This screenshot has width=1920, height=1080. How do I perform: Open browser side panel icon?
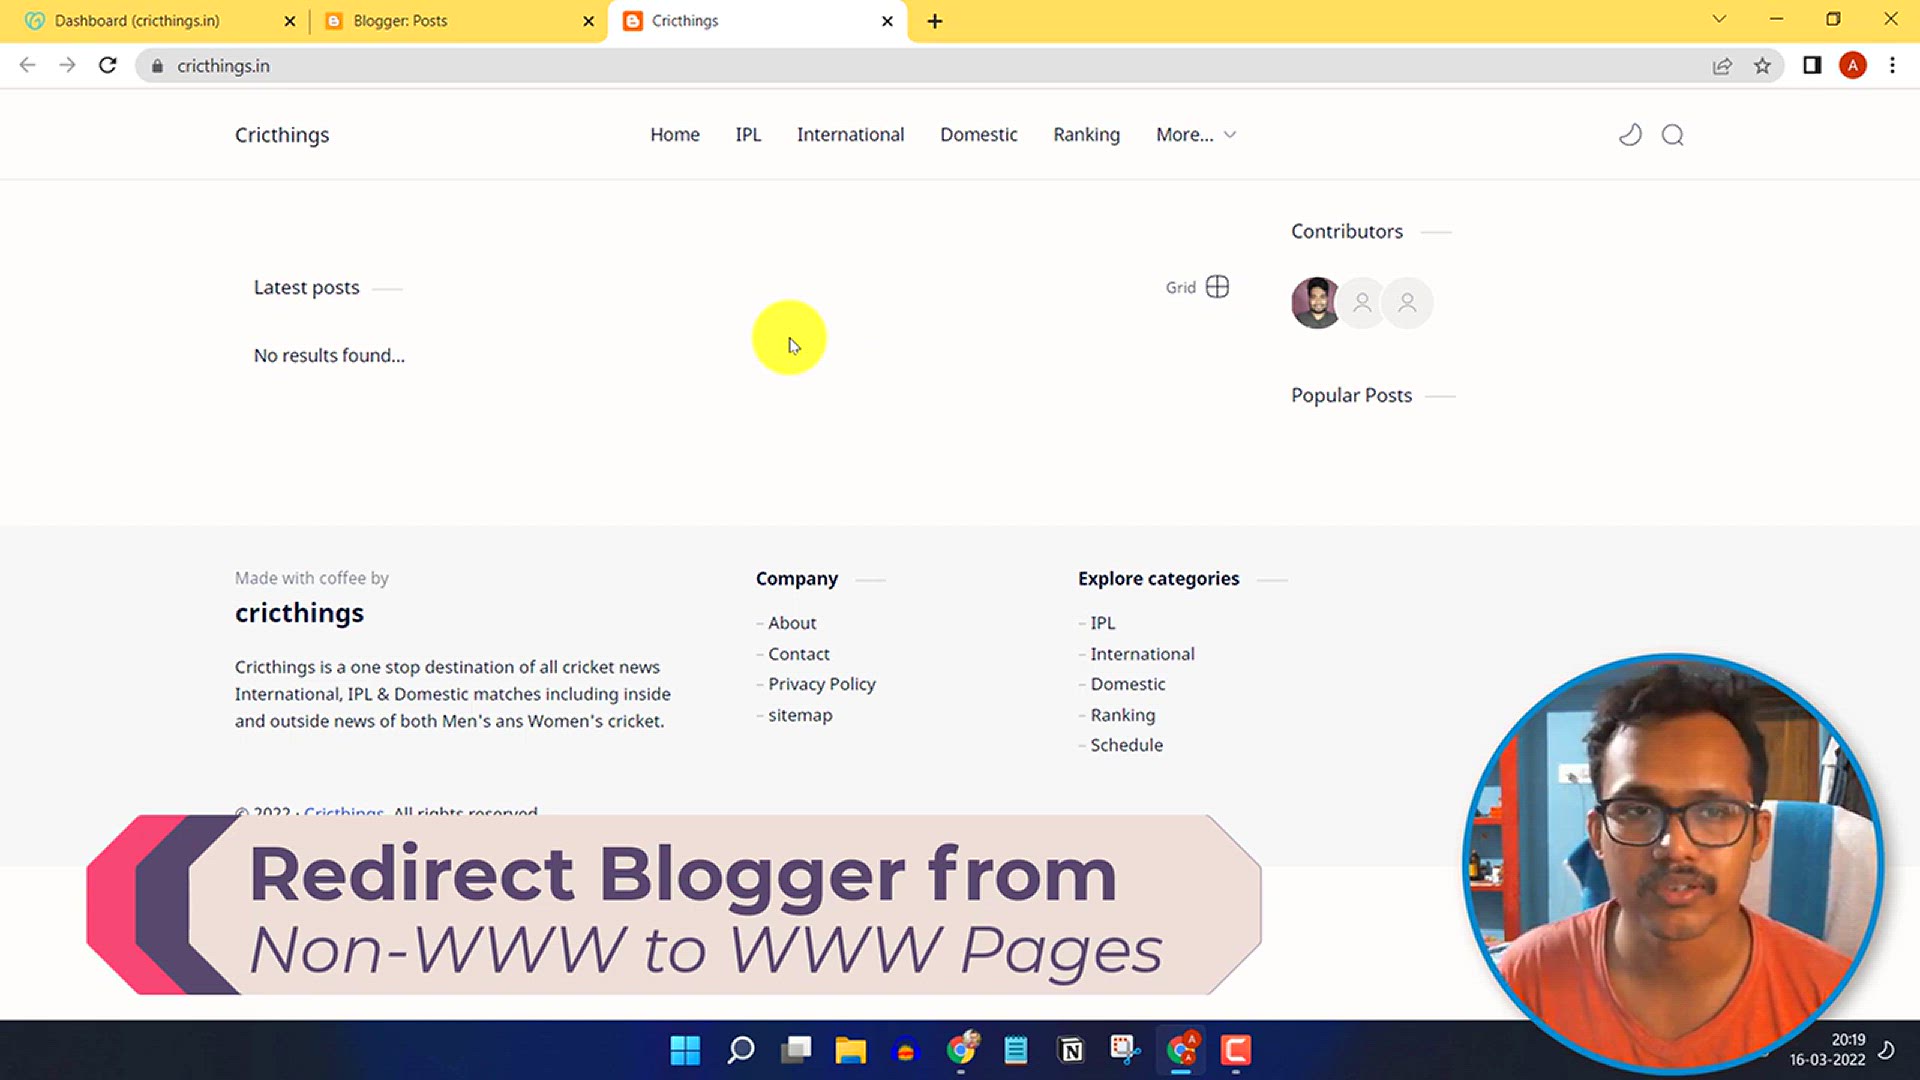click(1812, 66)
